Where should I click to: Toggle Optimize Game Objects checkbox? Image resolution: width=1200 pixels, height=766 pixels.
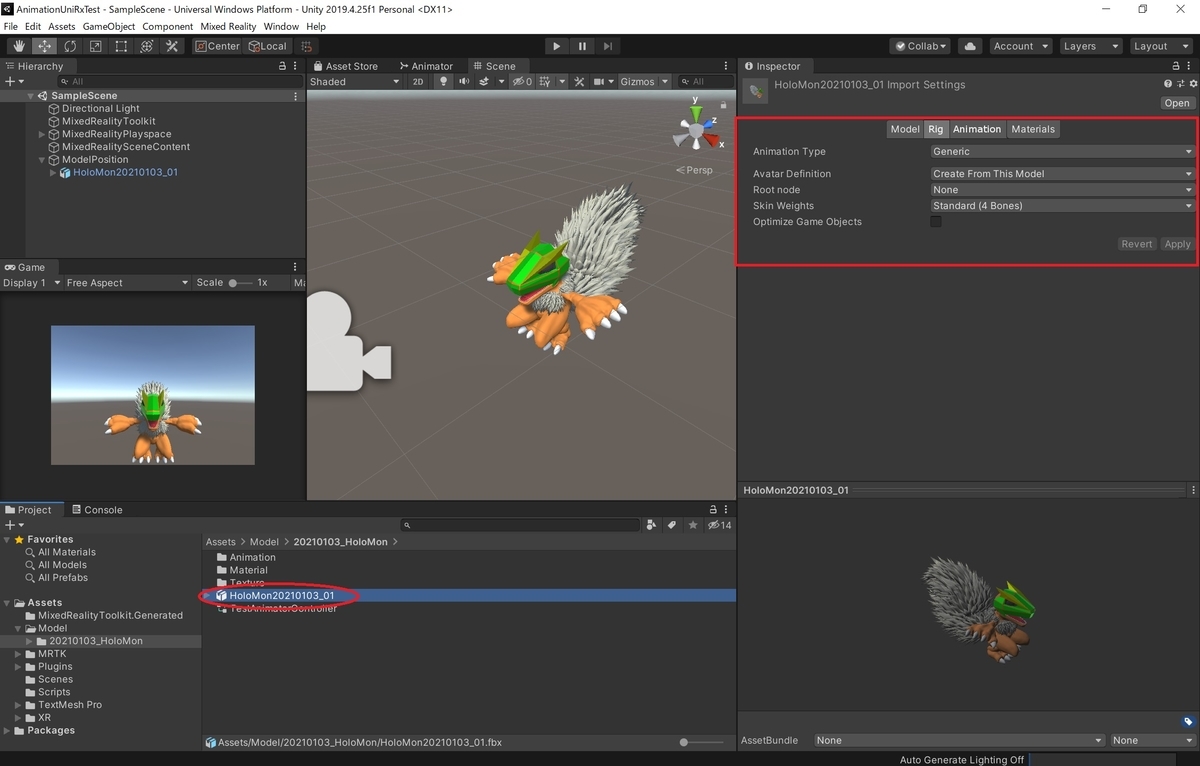point(936,222)
